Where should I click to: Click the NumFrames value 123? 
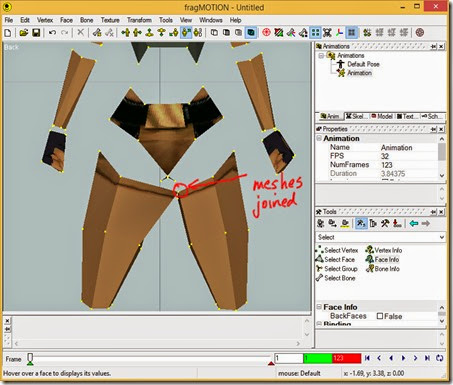[x=387, y=165]
